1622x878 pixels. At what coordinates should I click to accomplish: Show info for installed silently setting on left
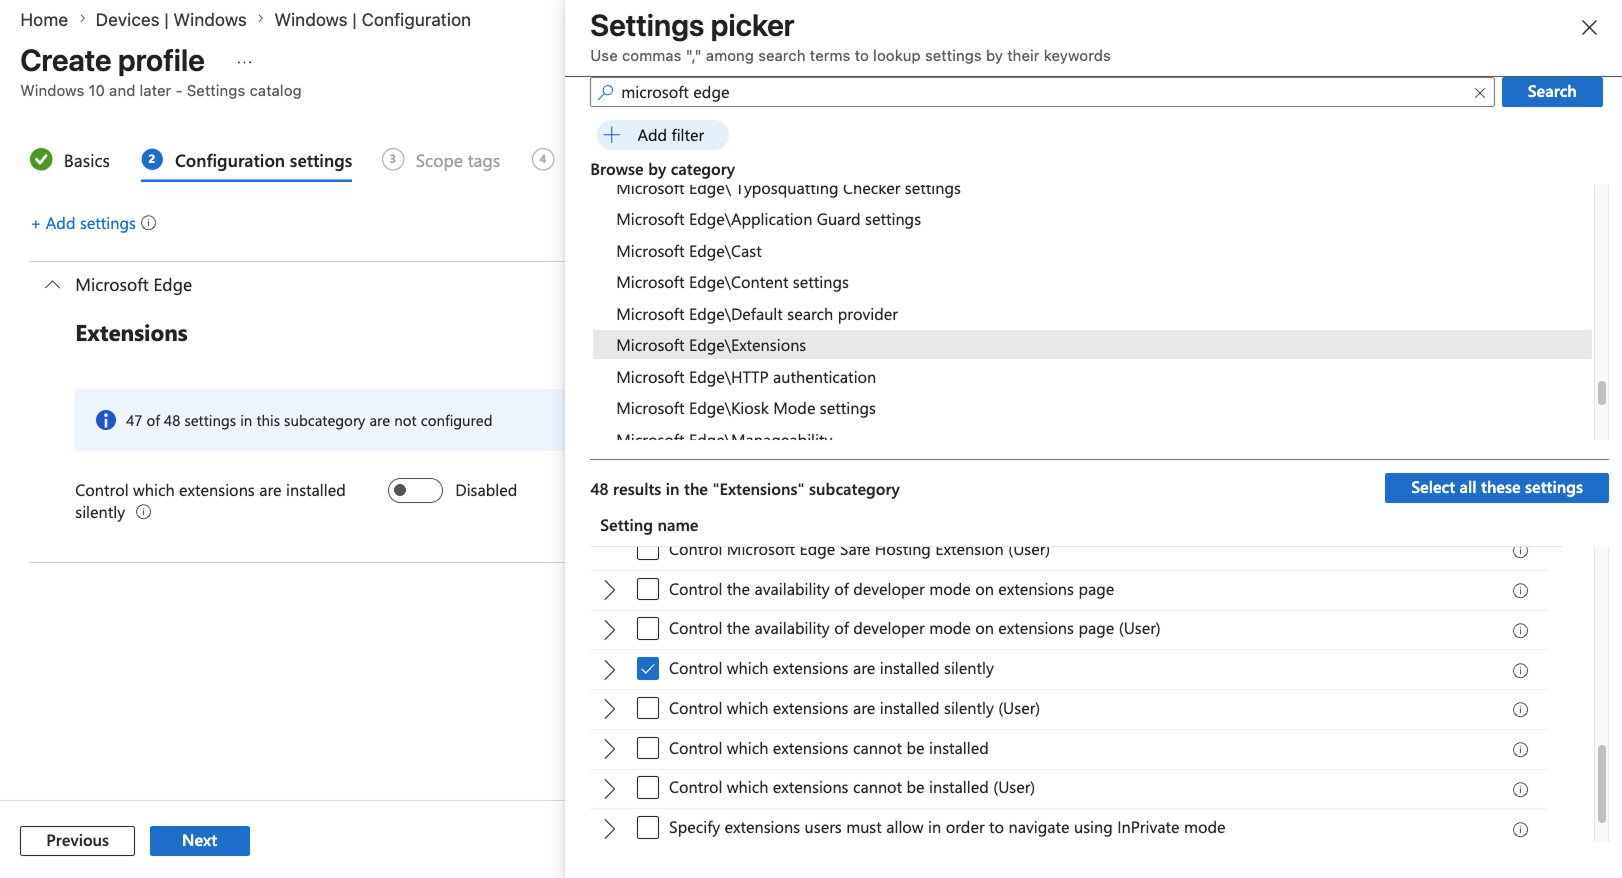point(144,512)
